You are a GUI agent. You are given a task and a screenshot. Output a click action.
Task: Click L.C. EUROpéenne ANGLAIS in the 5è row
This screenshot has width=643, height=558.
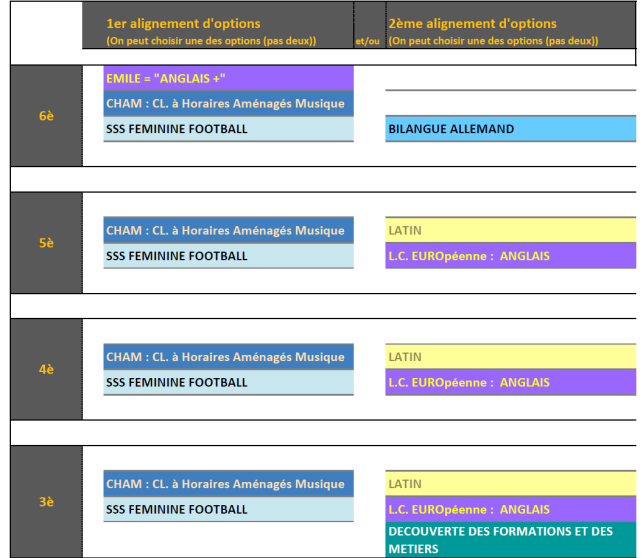click(x=510, y=256)
